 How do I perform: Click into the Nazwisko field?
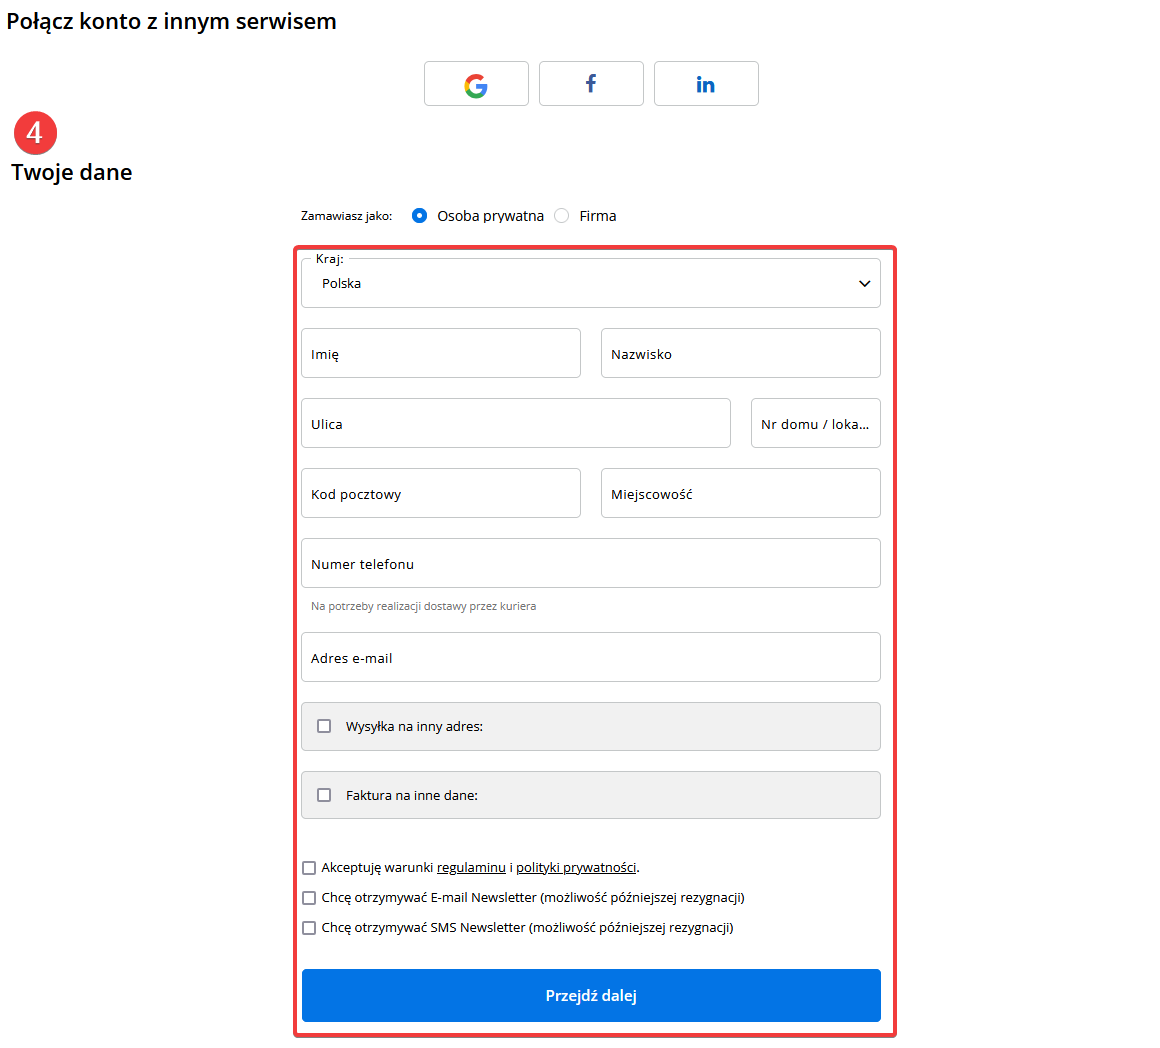click(x=740, y=354)
